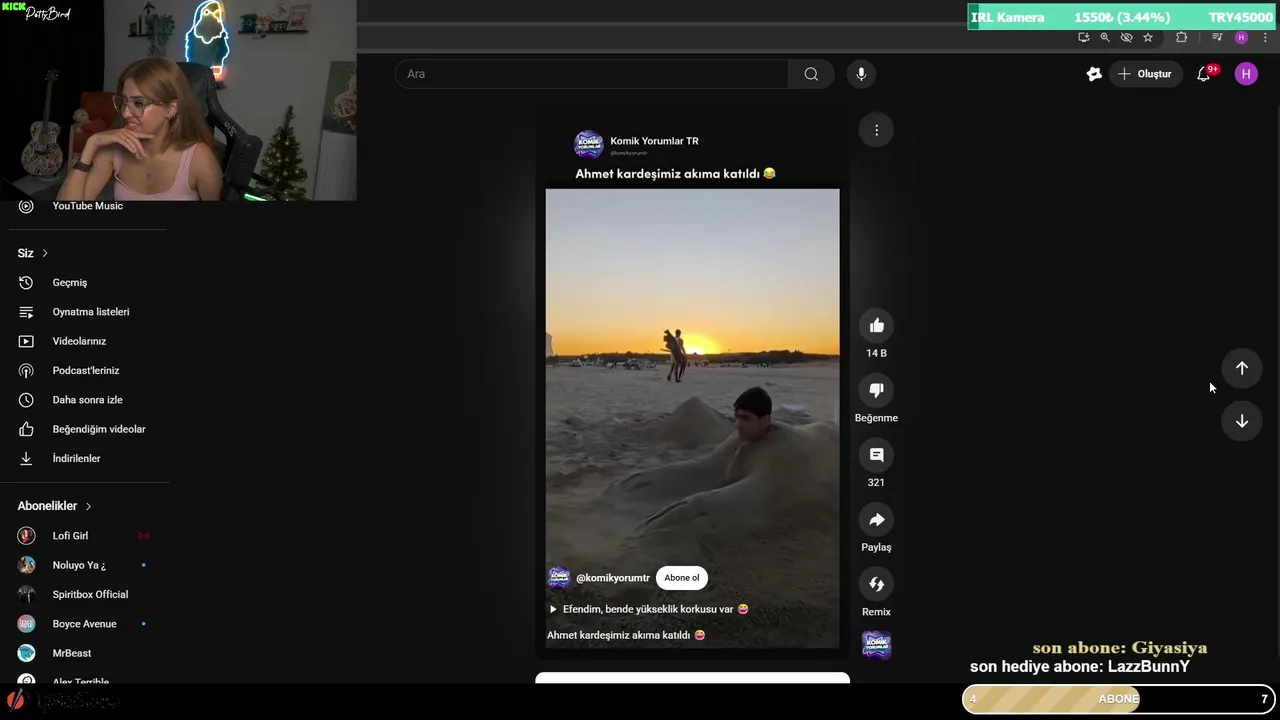Start voice search with microphone icon
This screenshot has height=720, width=1280.
click(861, 74)
